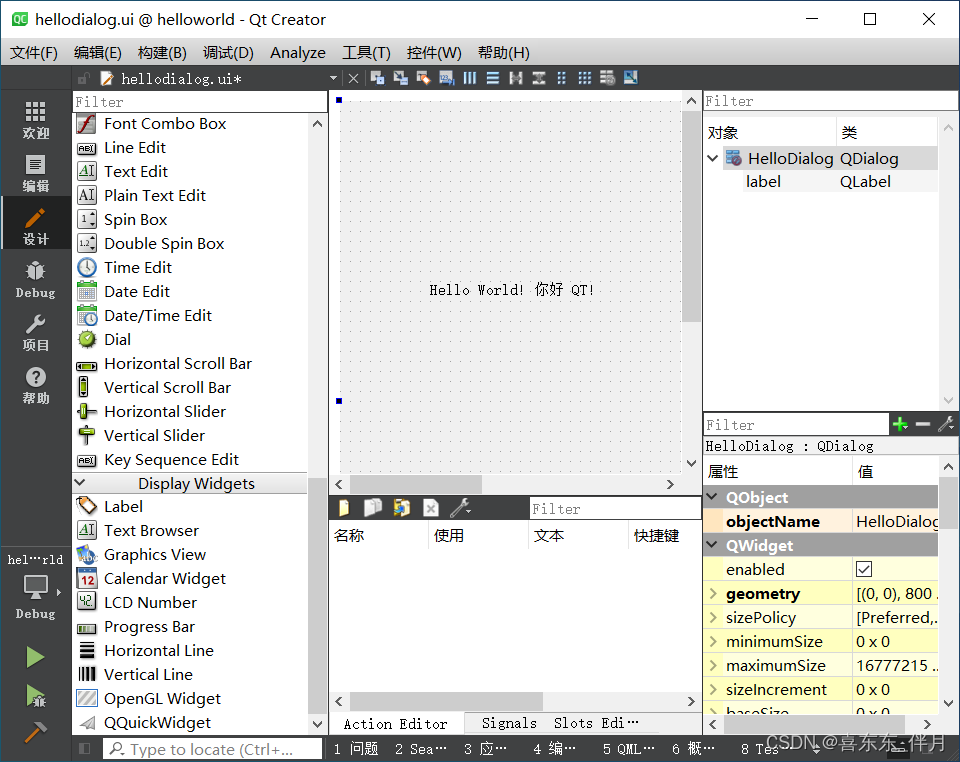960x762 pixels.
Task: Apply Lay Out Horizontally in Splitter
Action: (x=516, y=78)
